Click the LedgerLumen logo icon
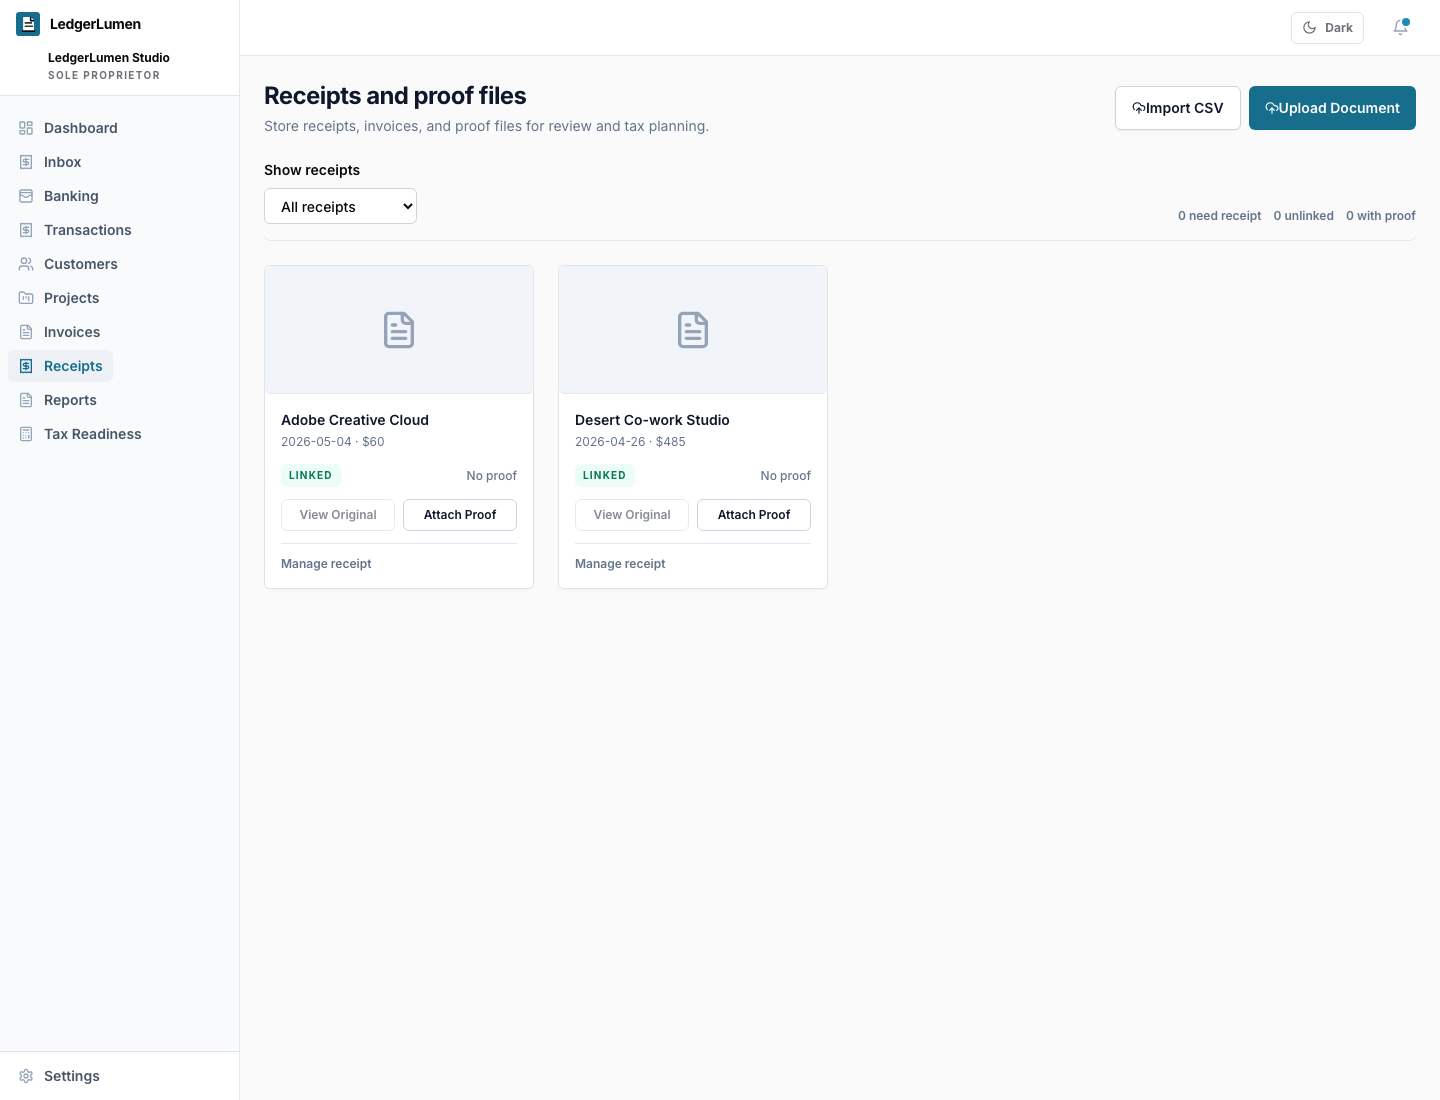The height and width of the screenshot is (1100, 1440). pos(28,24)
